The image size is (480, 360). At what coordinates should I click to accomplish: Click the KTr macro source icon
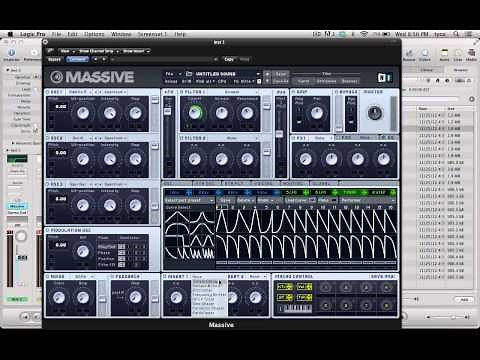(284, 287)
